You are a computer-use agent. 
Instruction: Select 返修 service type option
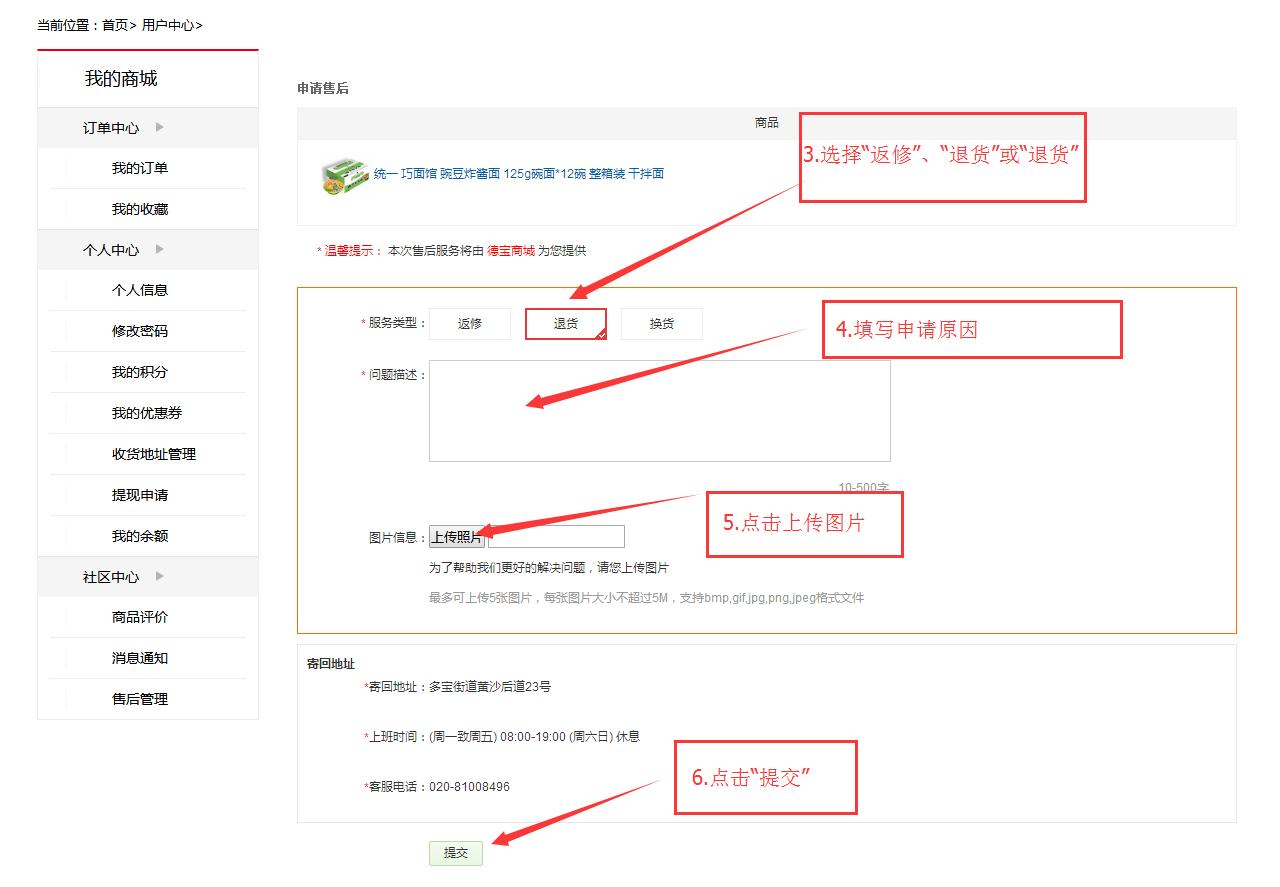click(470, 324)
